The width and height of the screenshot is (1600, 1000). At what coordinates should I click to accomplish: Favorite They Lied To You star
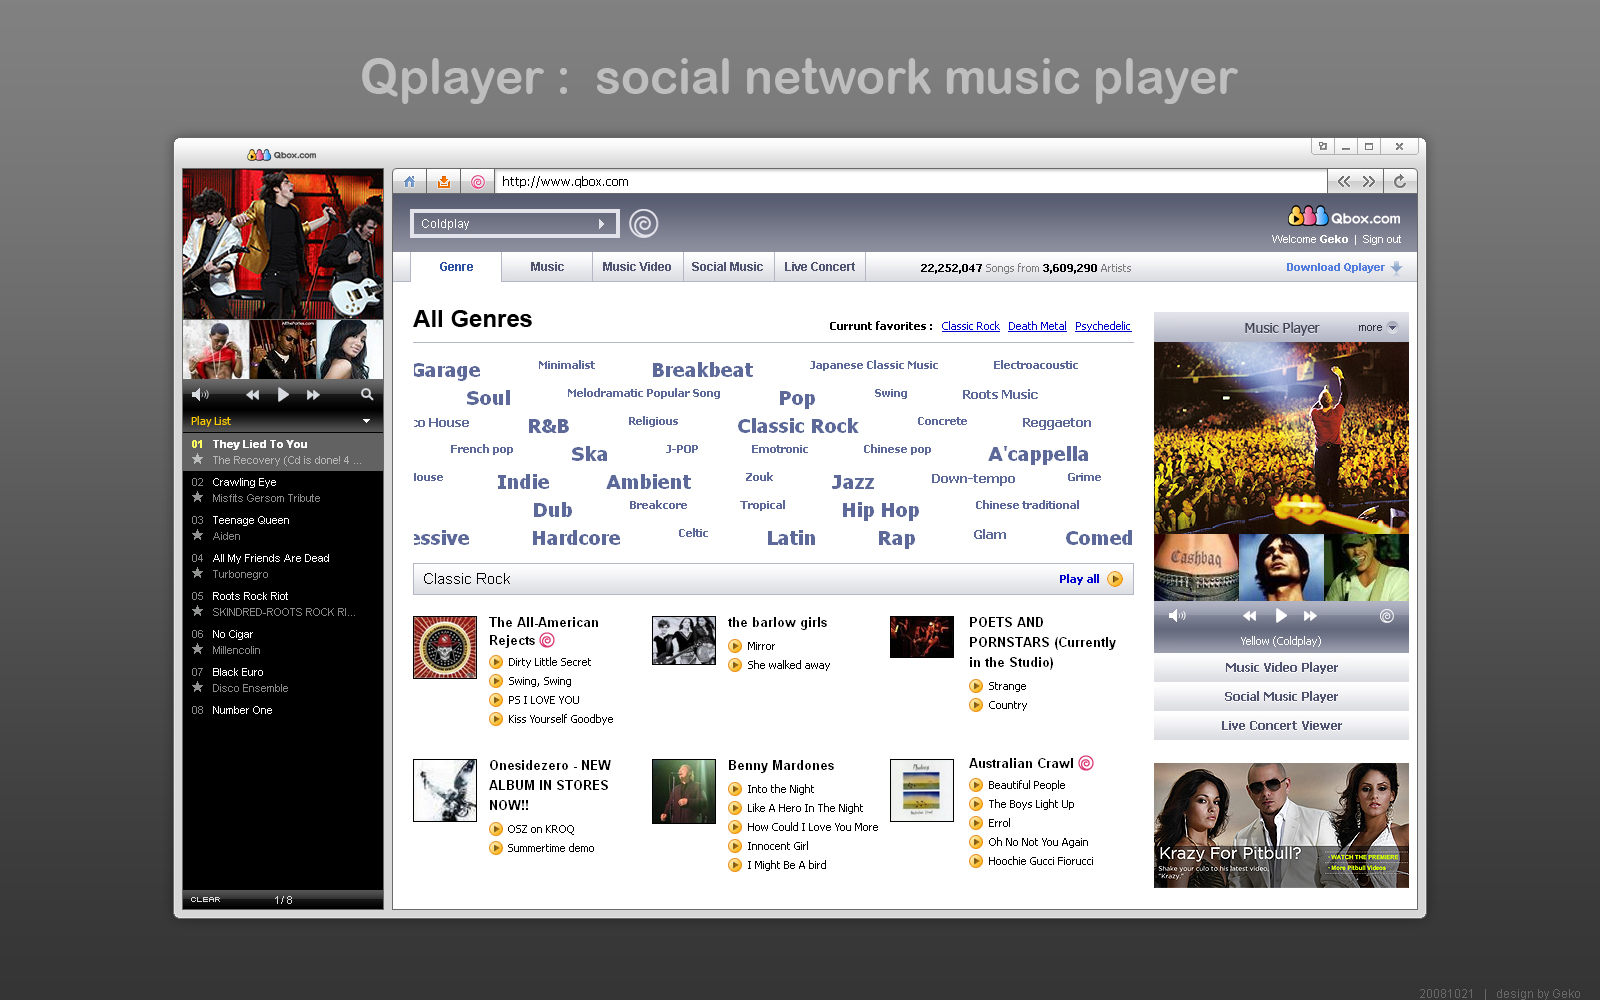198,459
